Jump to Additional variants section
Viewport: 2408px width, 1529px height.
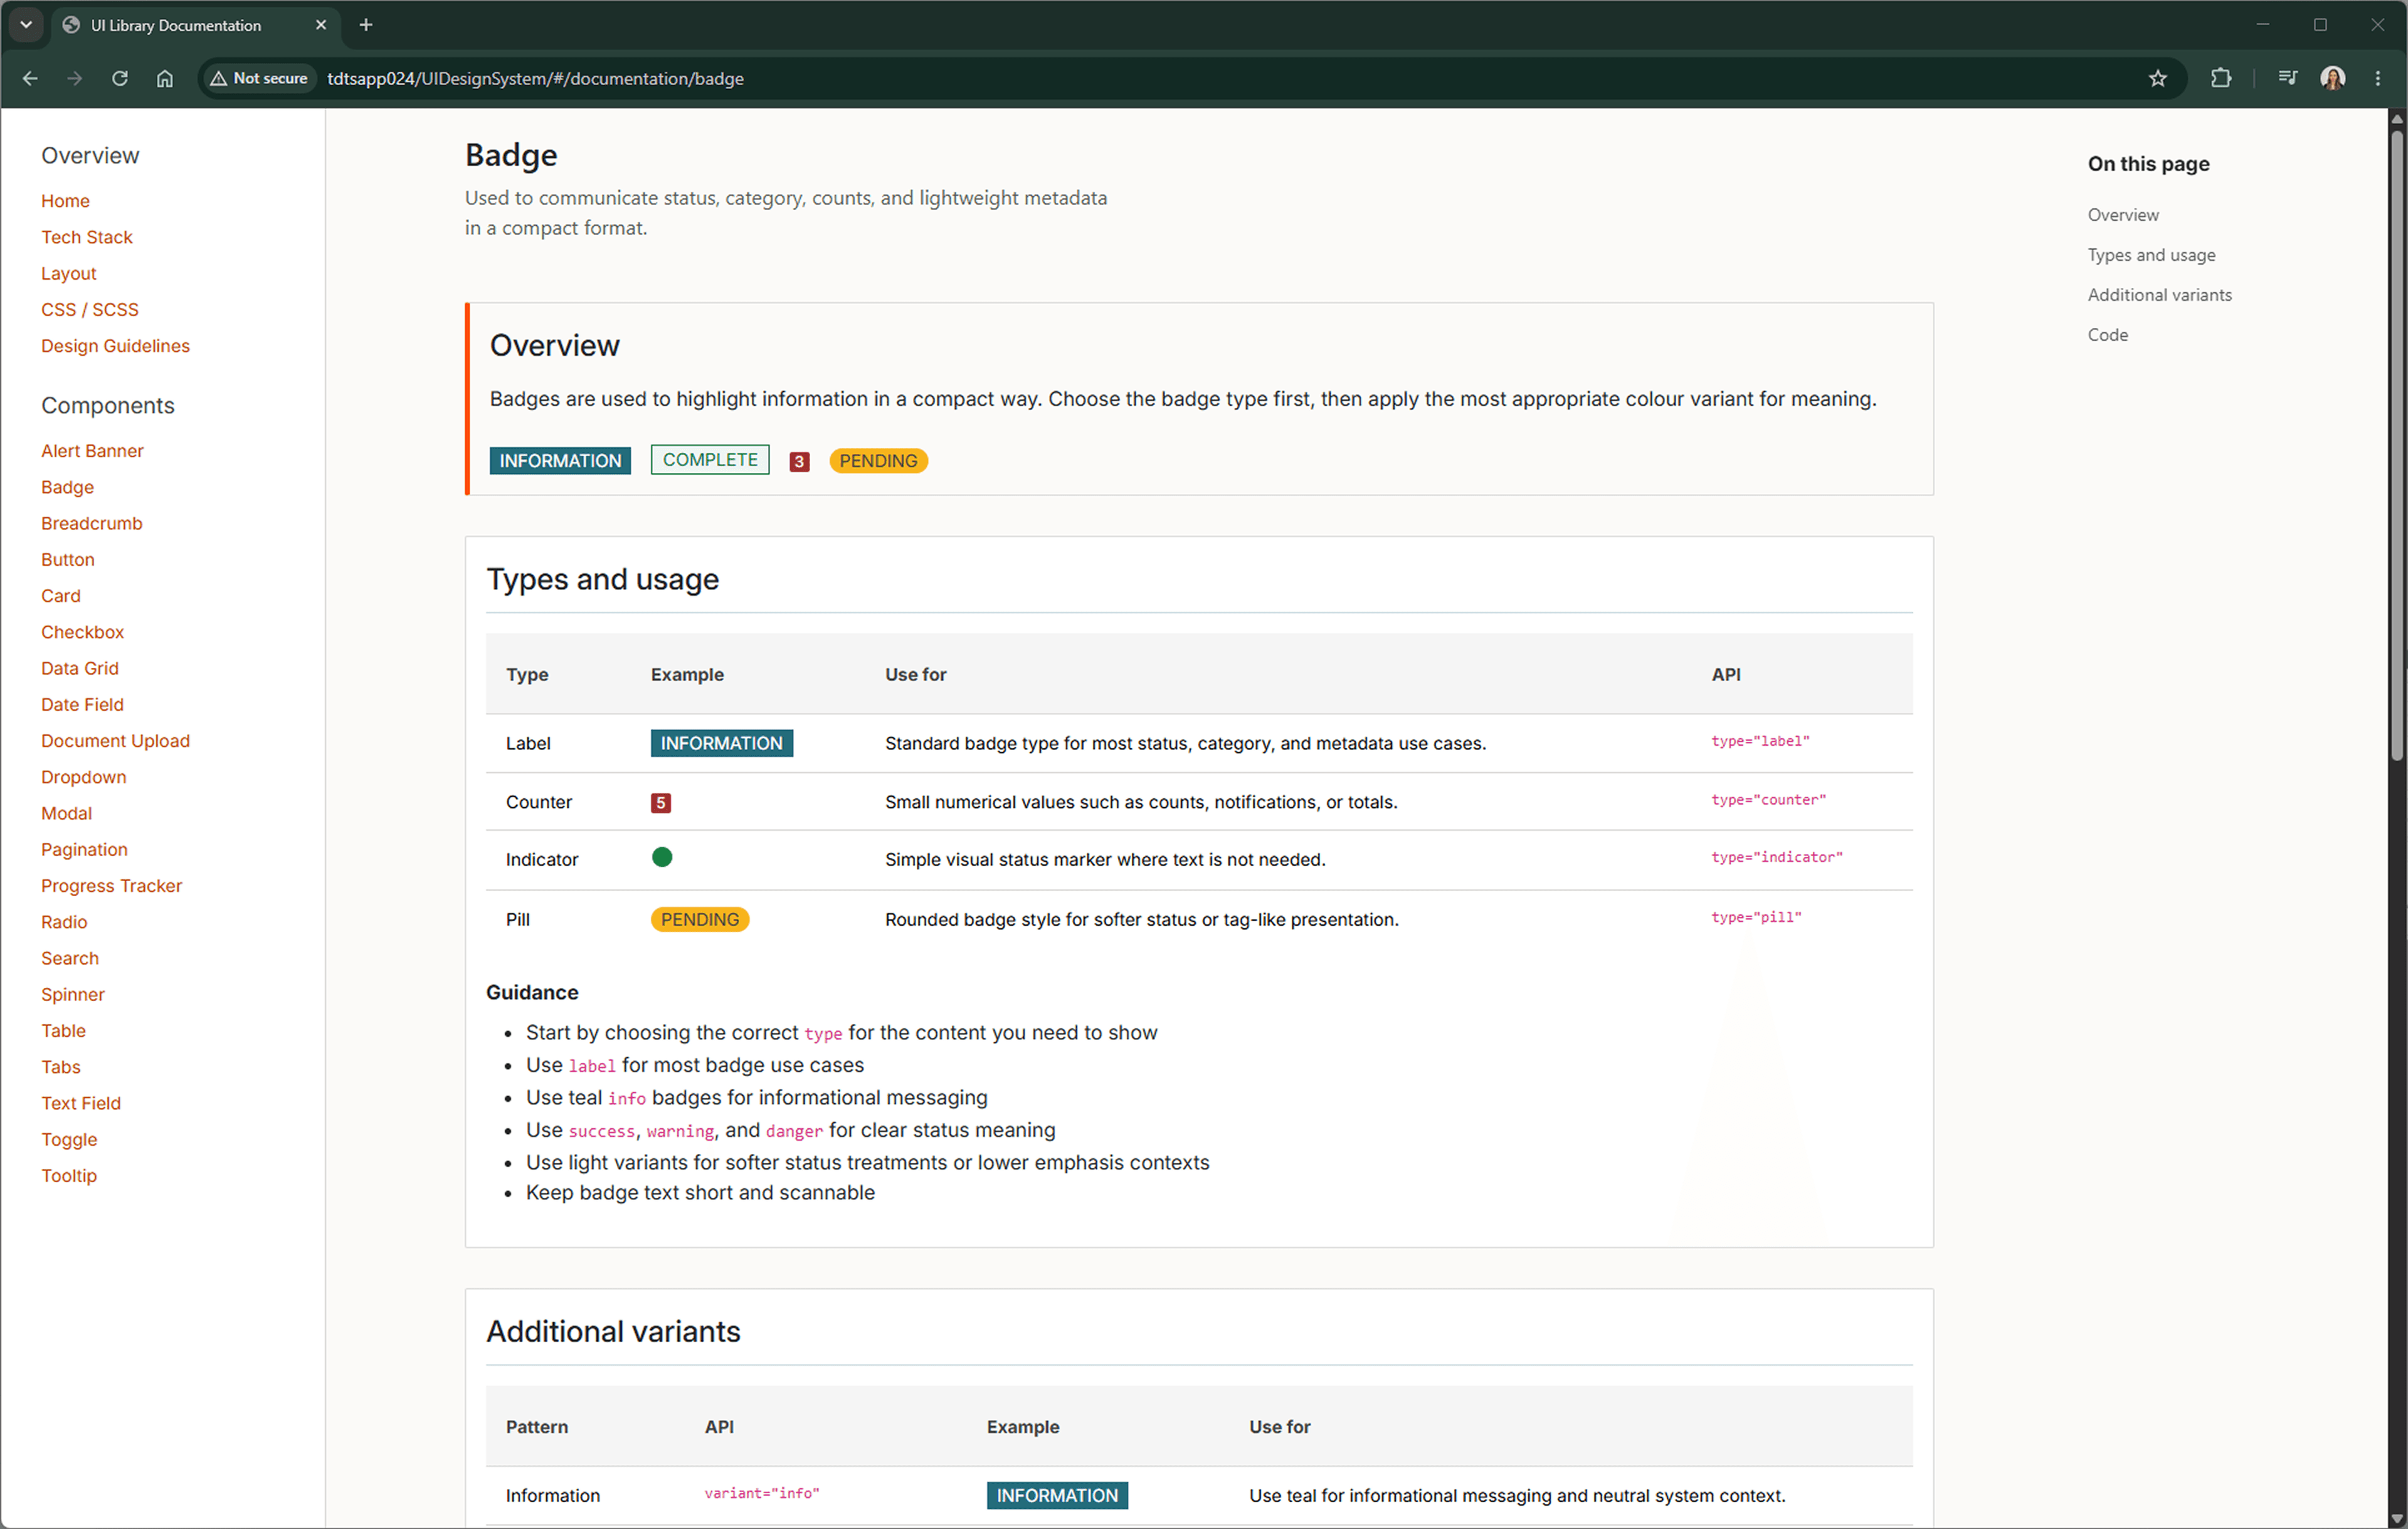click(x=2159, y=295)
